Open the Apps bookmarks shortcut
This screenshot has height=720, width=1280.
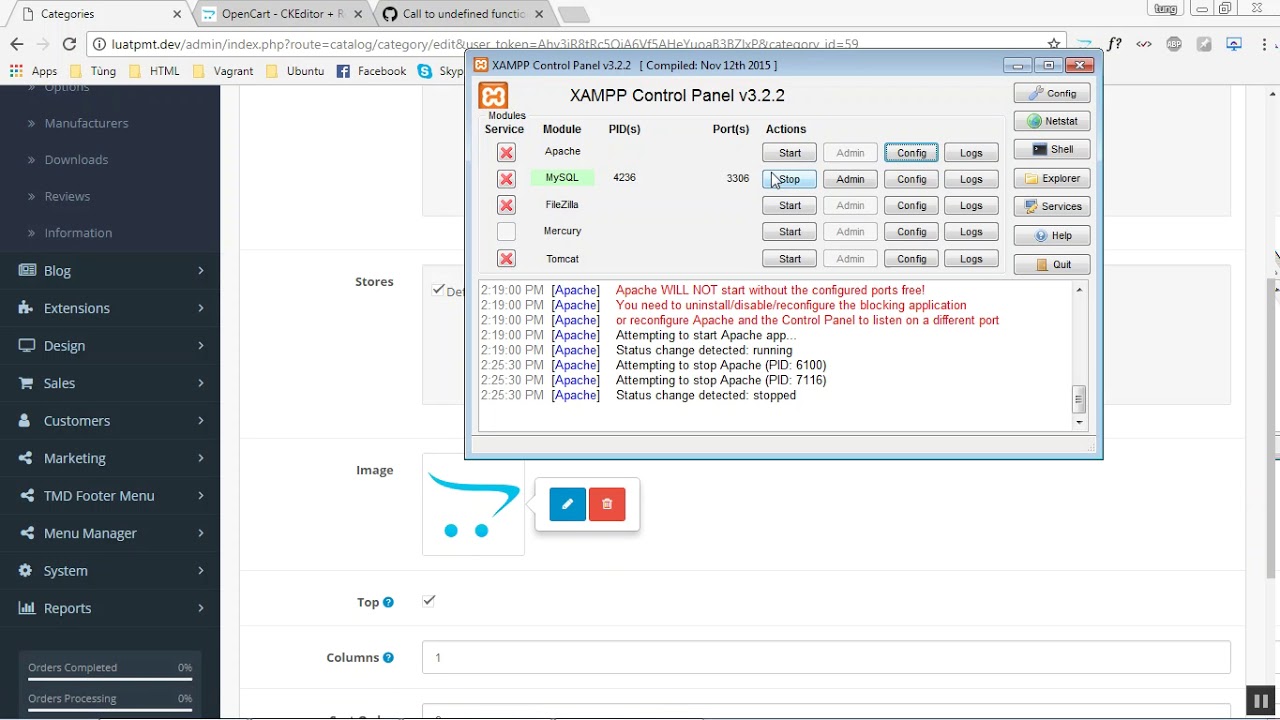pos(34,71)
